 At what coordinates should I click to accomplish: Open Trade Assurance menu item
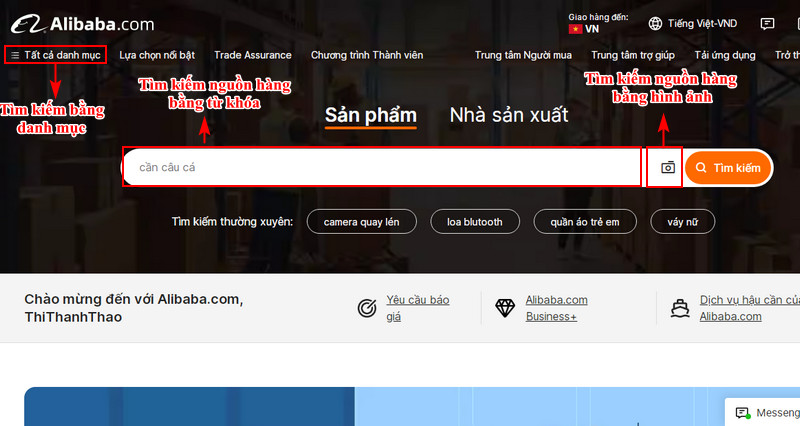coord(253,55)
